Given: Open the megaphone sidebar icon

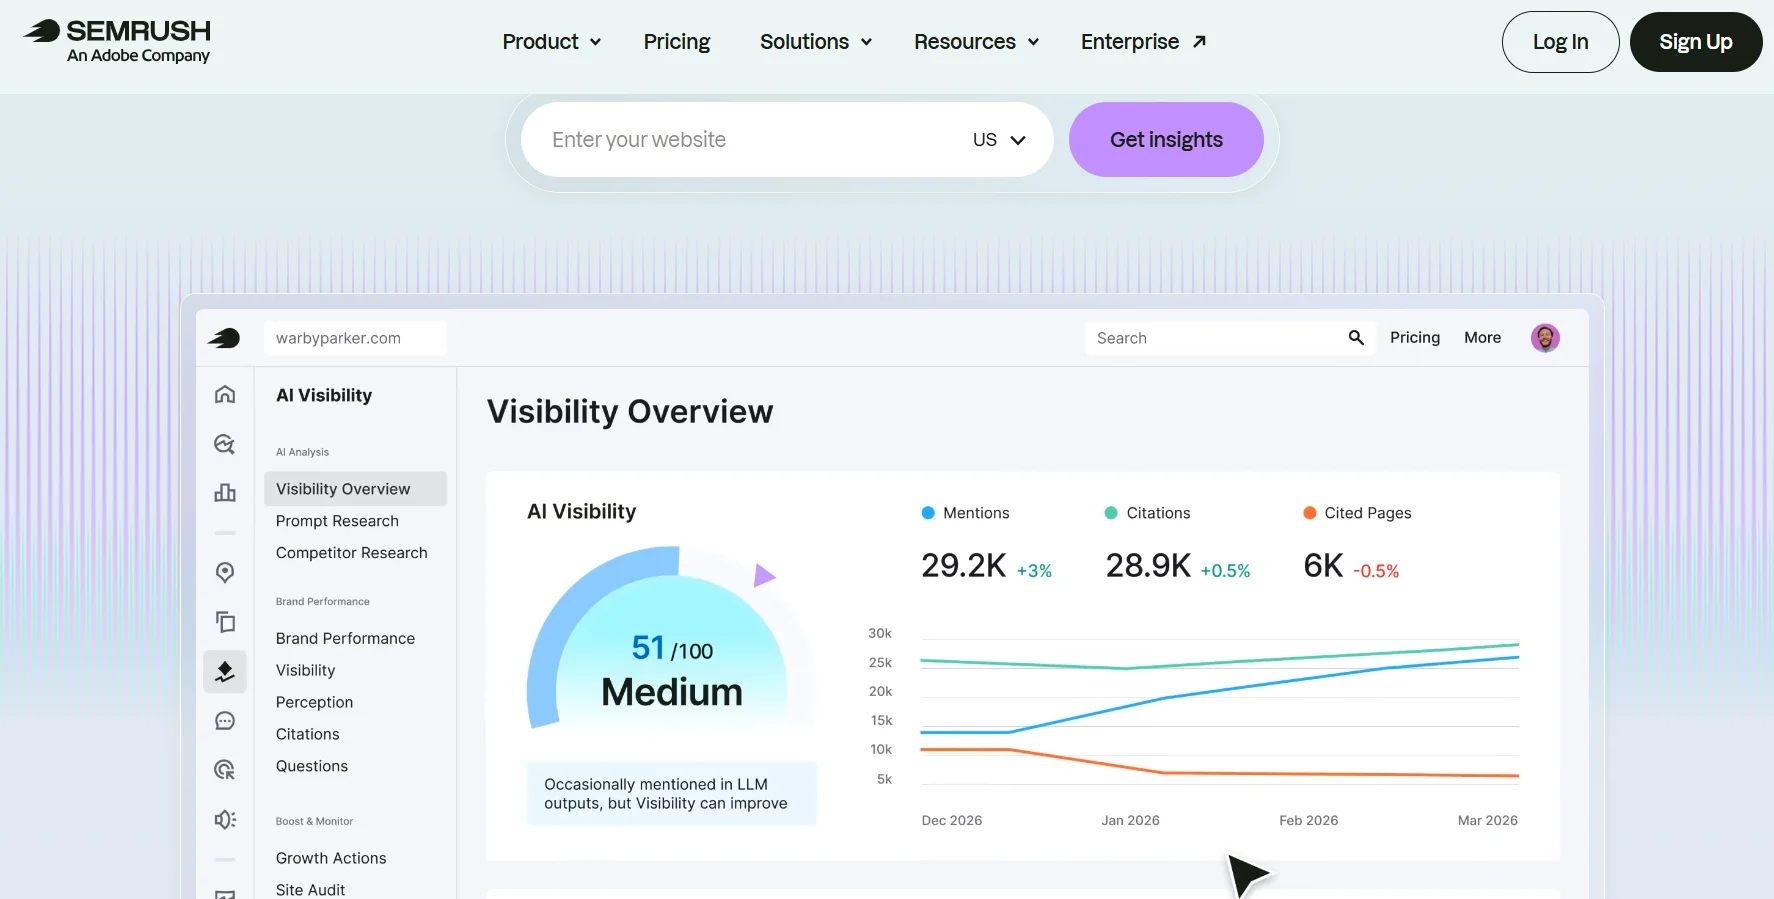Looking at the screenshot, I should (225, 820).
